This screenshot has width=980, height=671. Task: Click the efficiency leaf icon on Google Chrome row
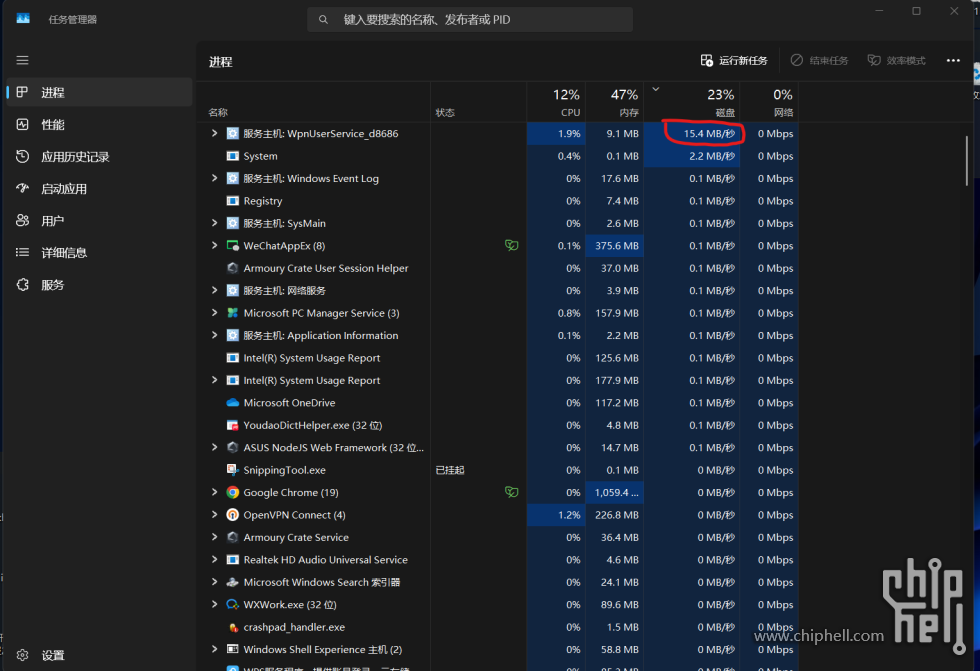(x=511, y=492)
